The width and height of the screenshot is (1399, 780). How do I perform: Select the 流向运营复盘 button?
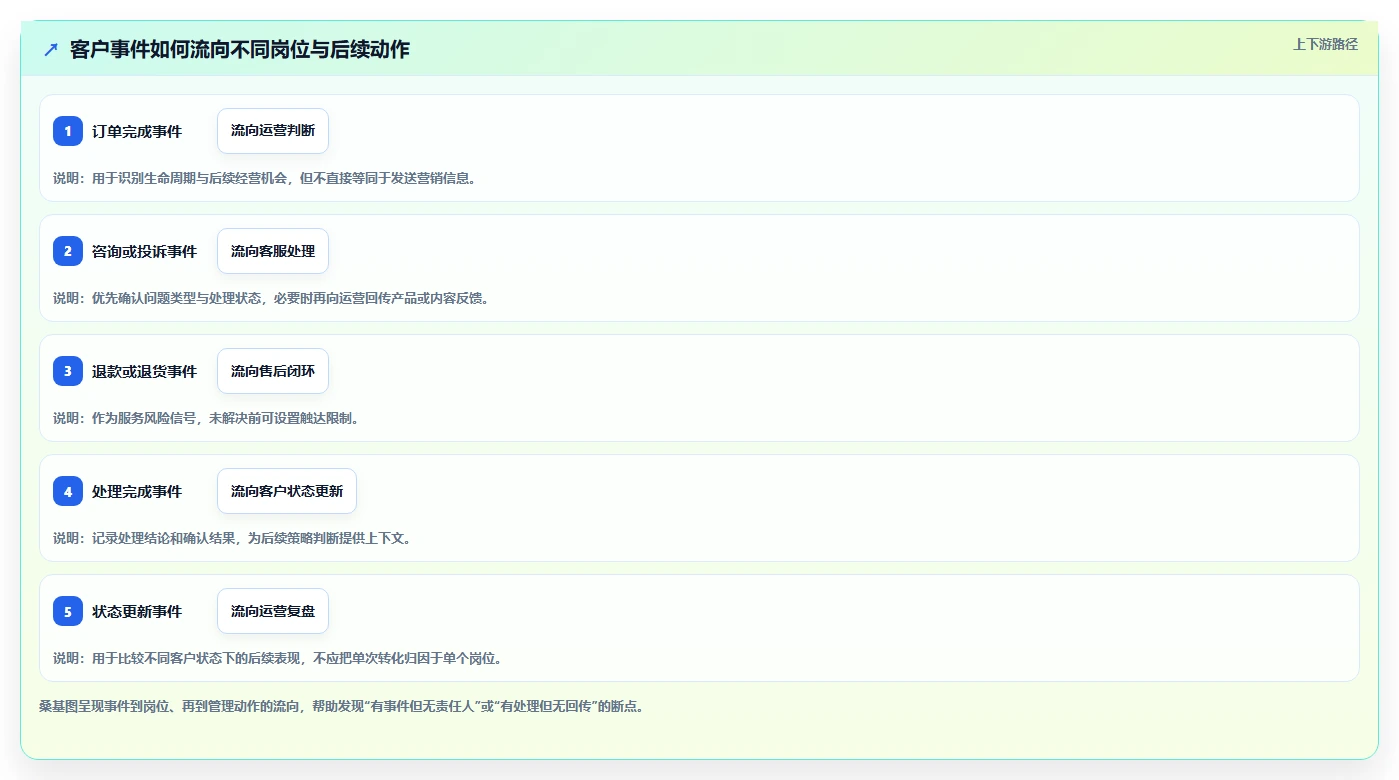coord(273,611)
